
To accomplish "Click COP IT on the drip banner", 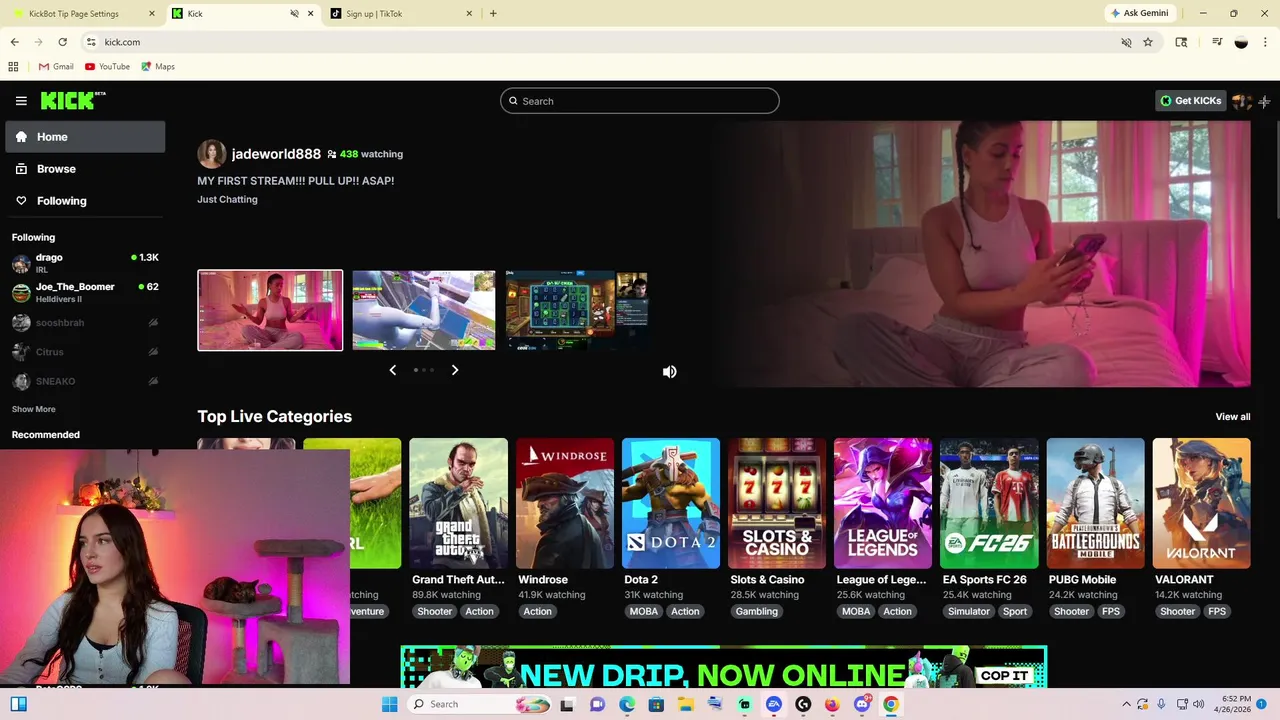I will tap(1004, 675).
